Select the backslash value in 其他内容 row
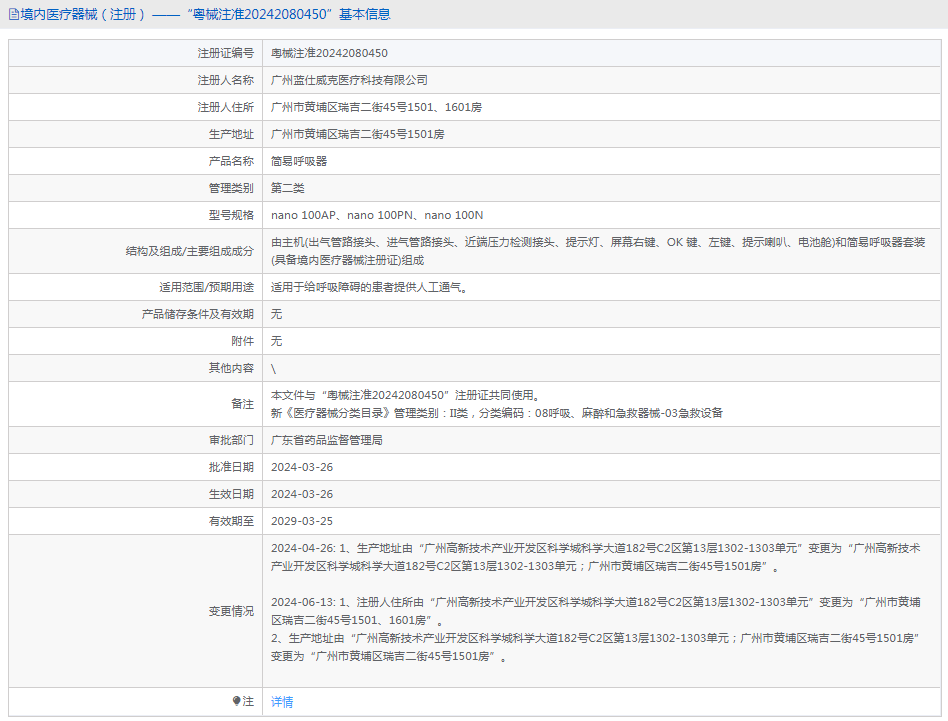This screenshot has width=948, height=721. pyautogui.click(x=273, y=369)
